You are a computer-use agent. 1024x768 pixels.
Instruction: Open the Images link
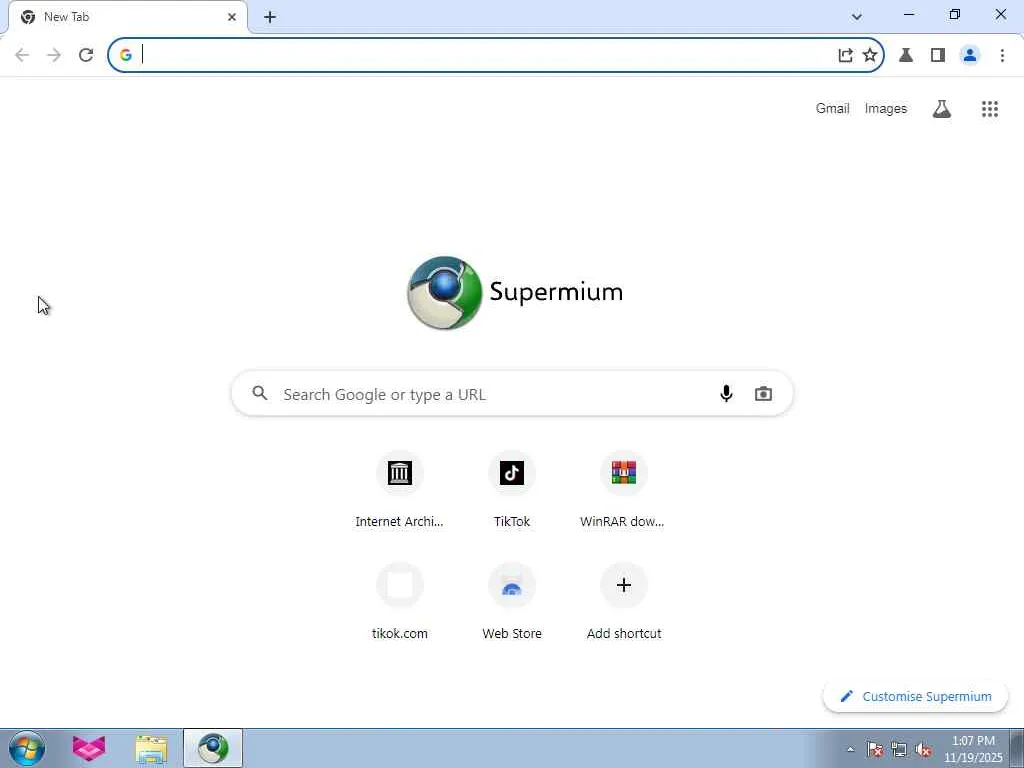coord(886,108)
